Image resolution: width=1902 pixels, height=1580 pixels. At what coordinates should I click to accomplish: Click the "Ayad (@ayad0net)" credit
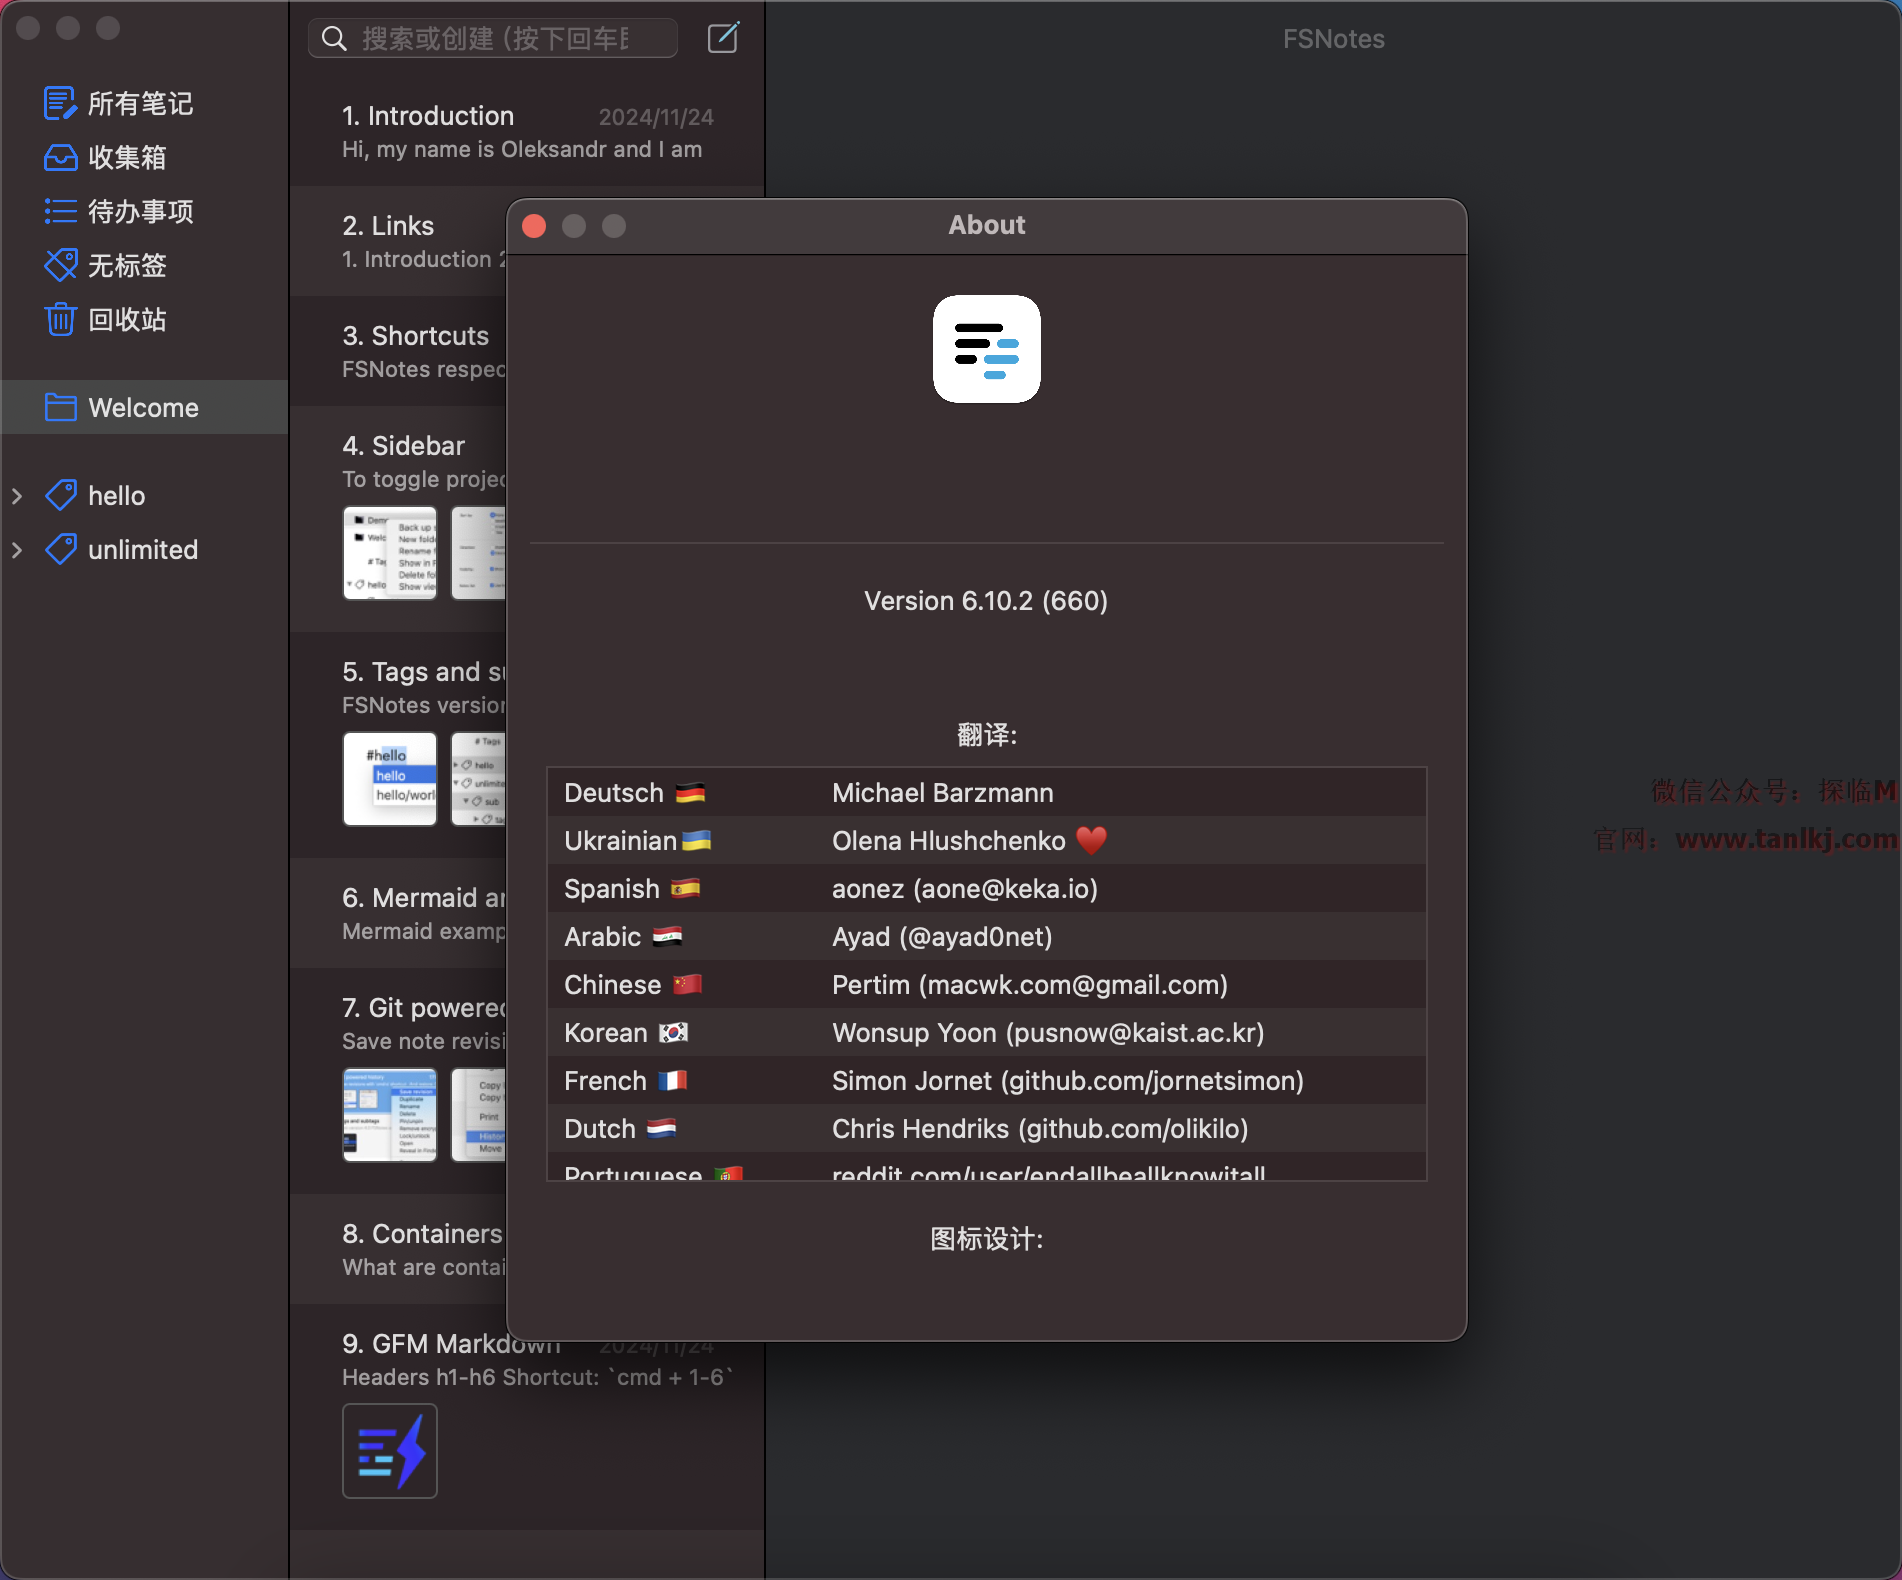pyautogui.click(x=942, y=937)
